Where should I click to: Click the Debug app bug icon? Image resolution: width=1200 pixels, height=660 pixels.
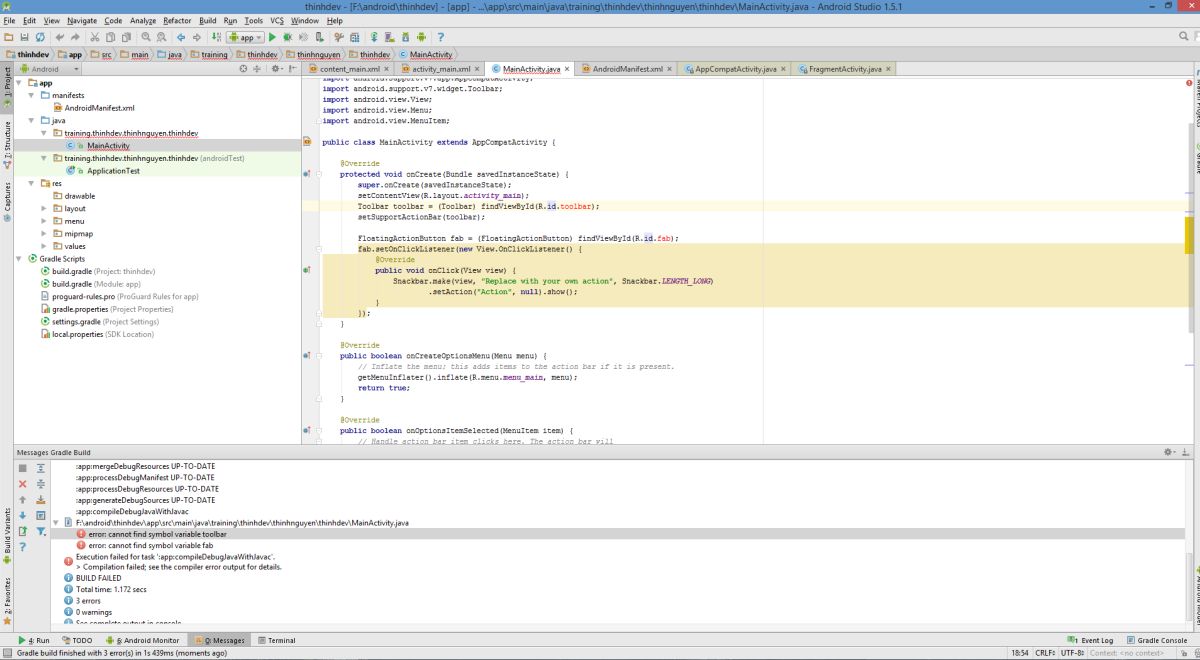point(288,37)
